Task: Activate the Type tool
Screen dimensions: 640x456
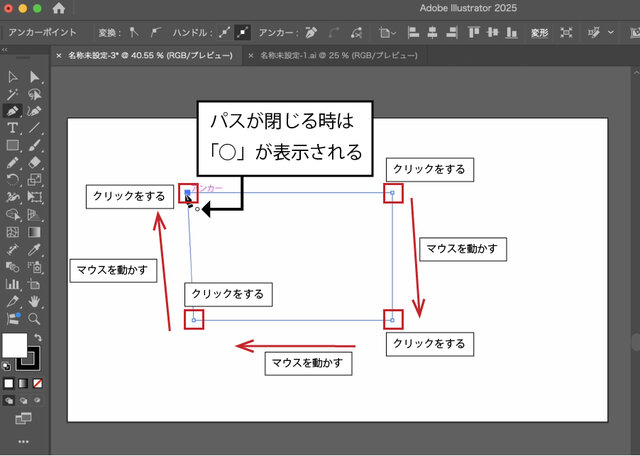Action: pos(13,128)
